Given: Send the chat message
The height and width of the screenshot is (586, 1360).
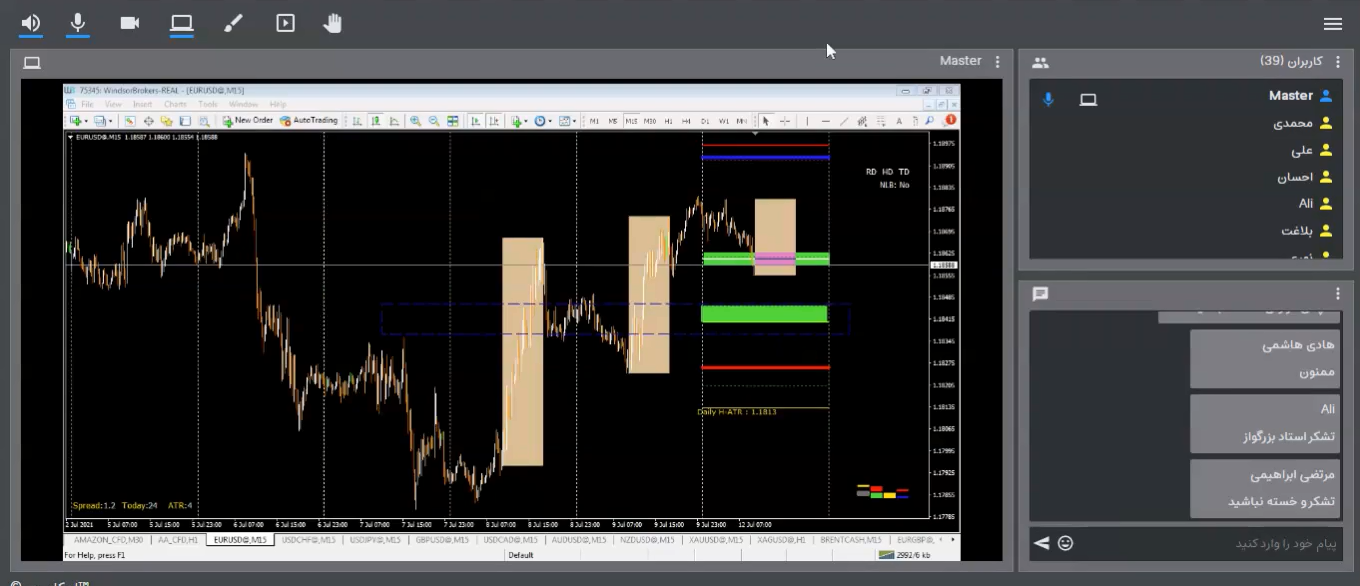Looking at the screenshot, I should (1042, 543).
